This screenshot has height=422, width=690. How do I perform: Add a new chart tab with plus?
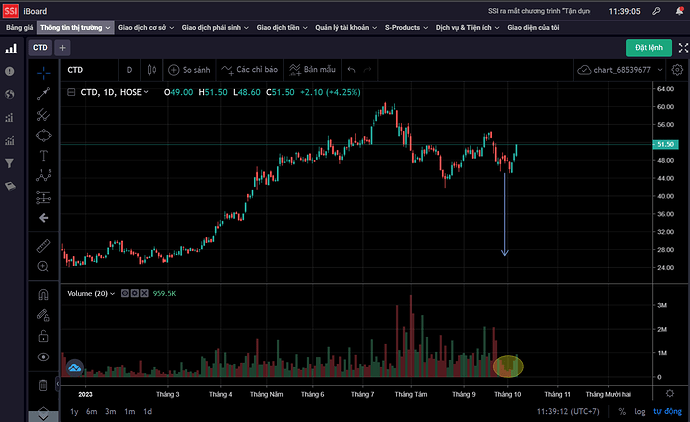click(x=62, y=48)
